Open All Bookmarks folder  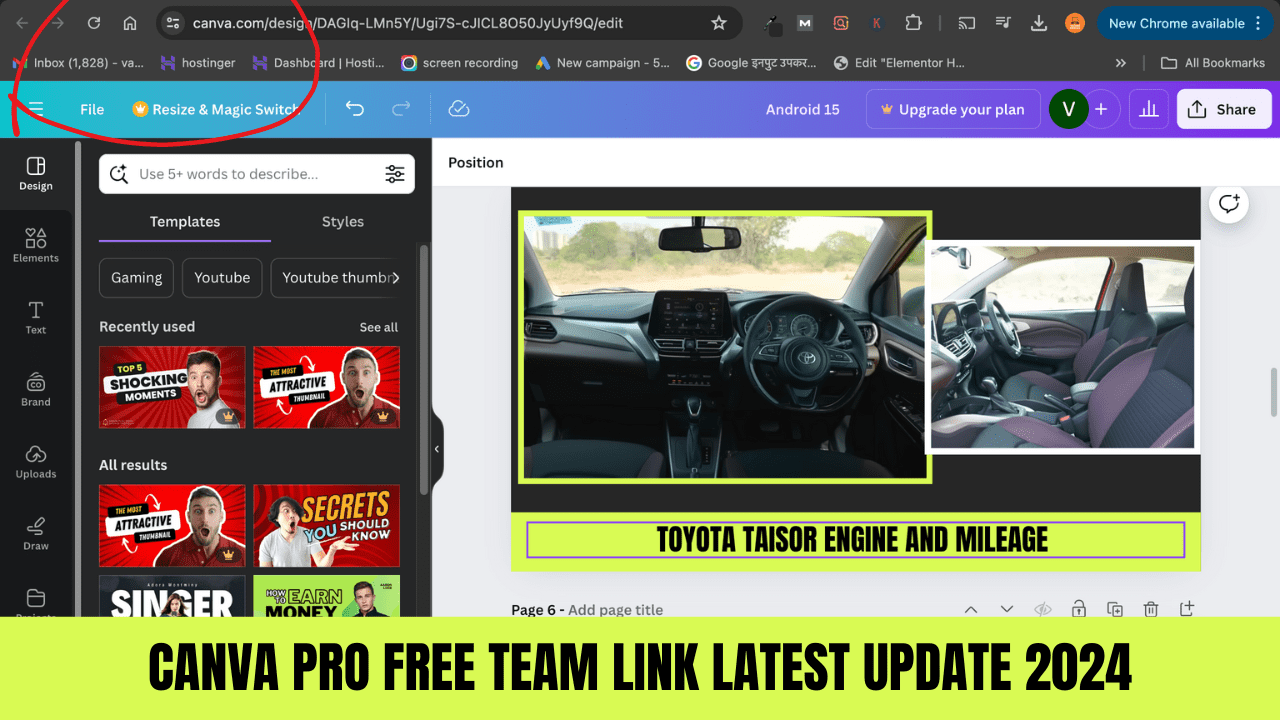(x=1213, y=63)
